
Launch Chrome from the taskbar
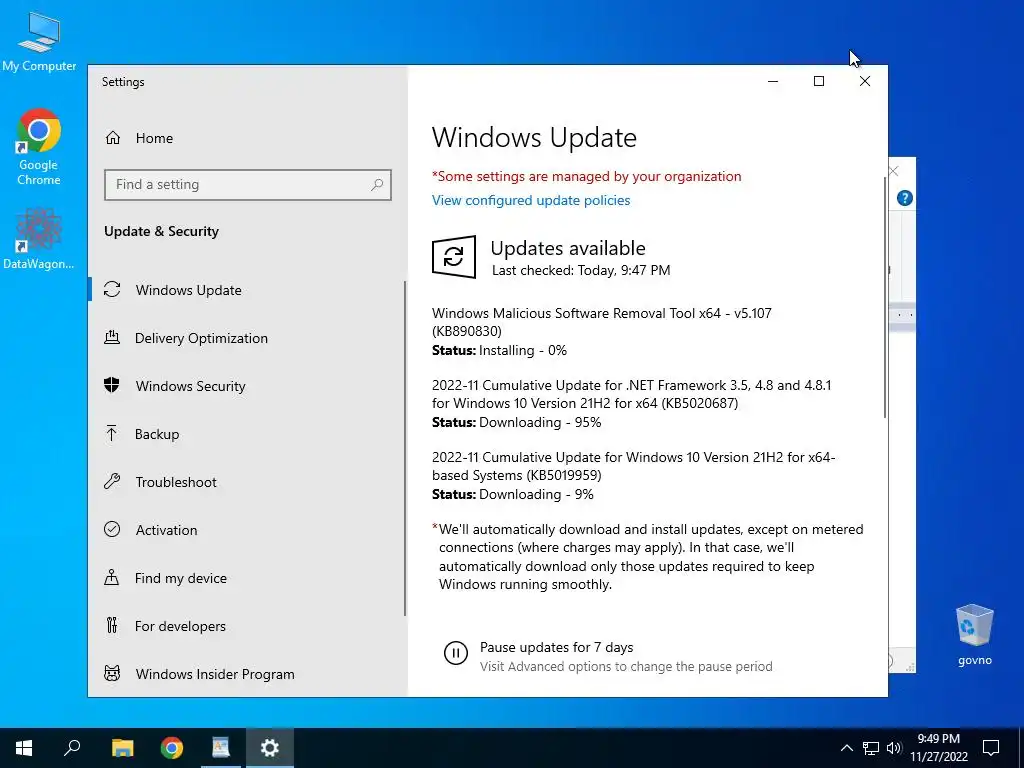pos(172,748)
